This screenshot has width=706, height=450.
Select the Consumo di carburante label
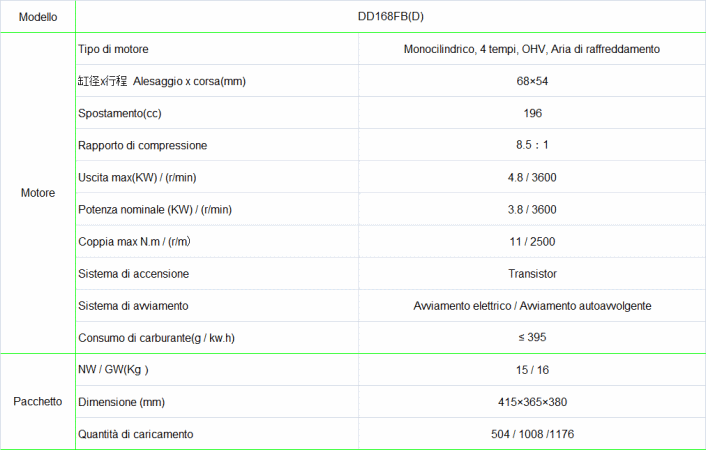156,337
